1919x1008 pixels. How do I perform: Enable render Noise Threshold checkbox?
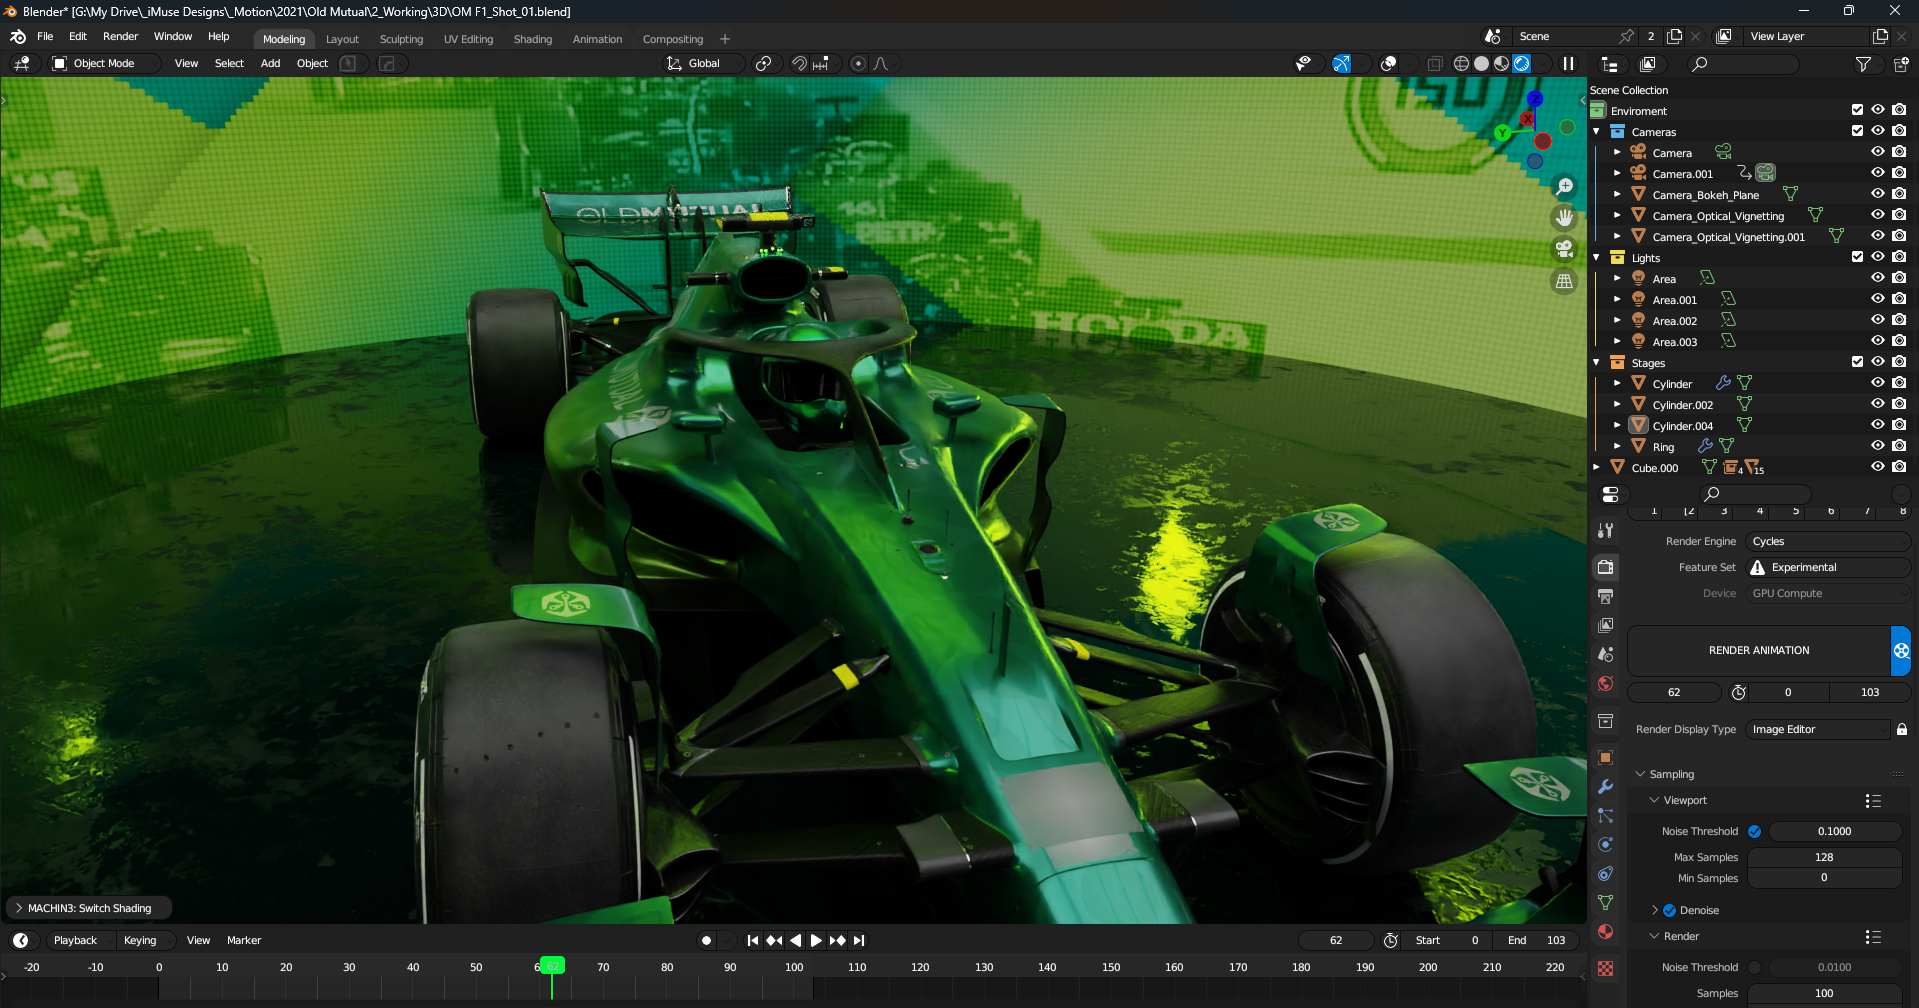click(1754, 967)
